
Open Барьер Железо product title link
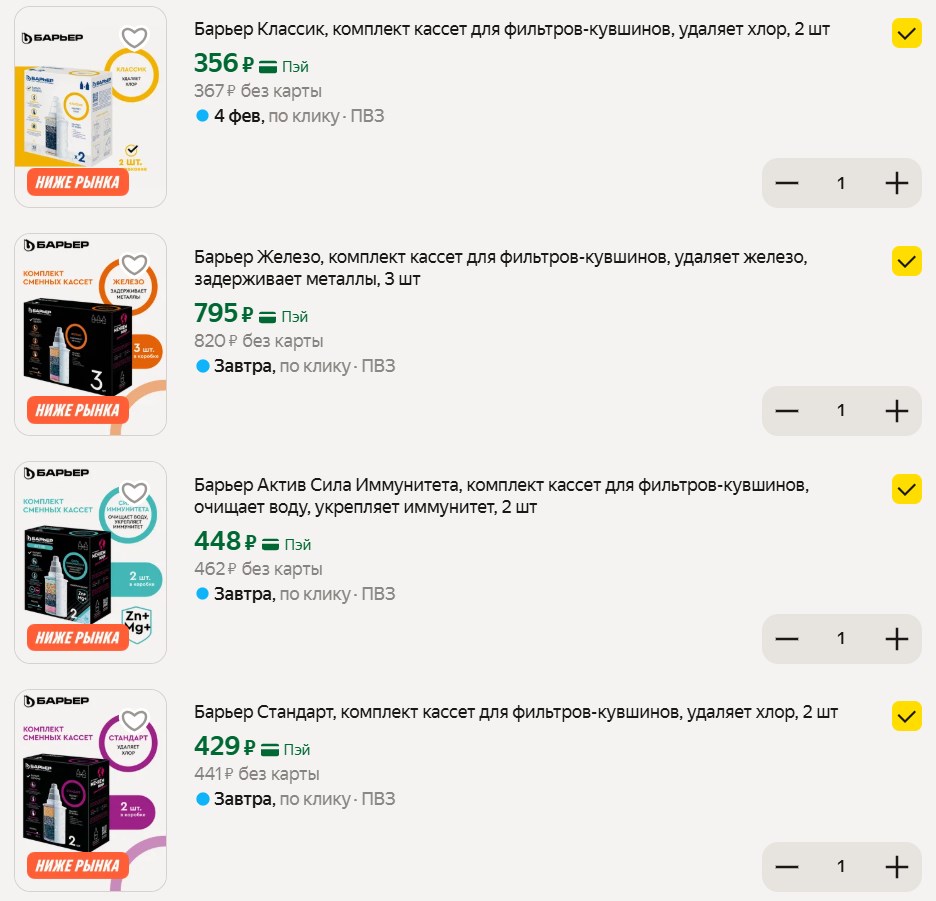pos(500,268)
